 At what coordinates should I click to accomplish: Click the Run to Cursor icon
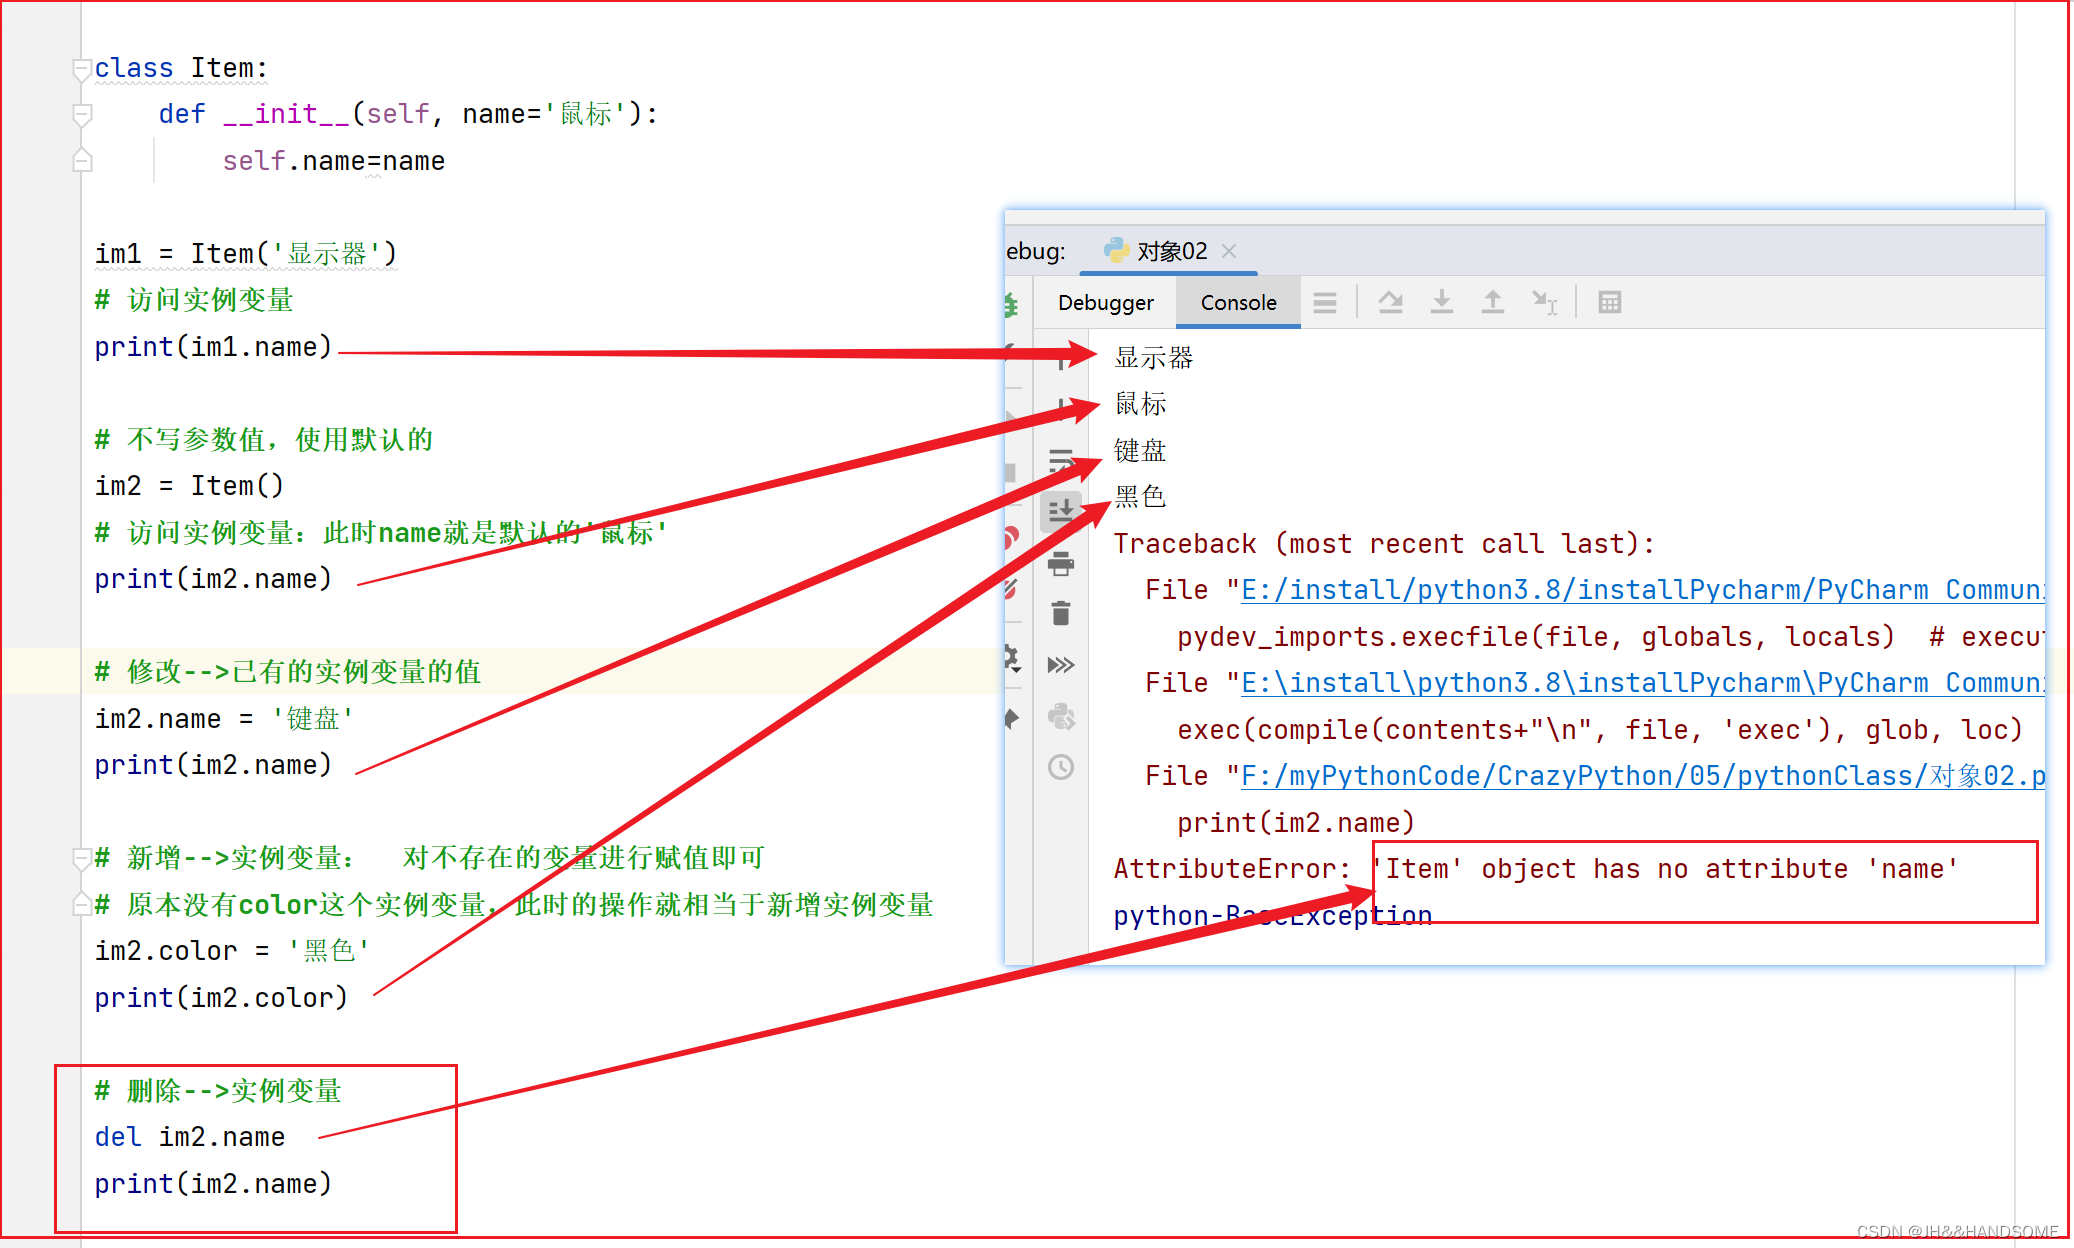point(1544,302)
